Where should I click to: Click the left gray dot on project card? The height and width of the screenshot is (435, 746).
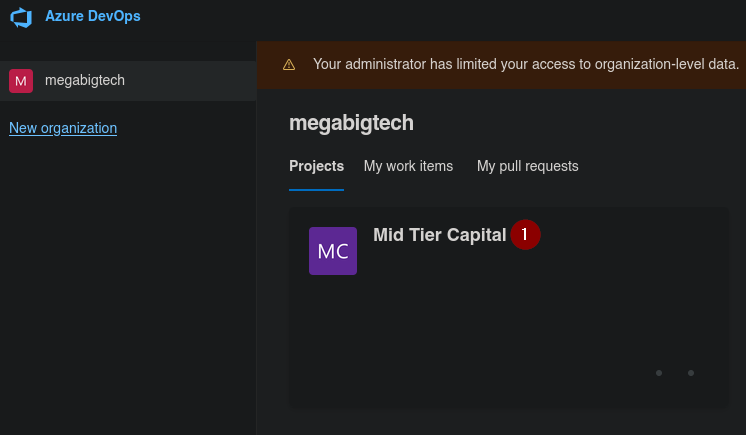(659, 373)
